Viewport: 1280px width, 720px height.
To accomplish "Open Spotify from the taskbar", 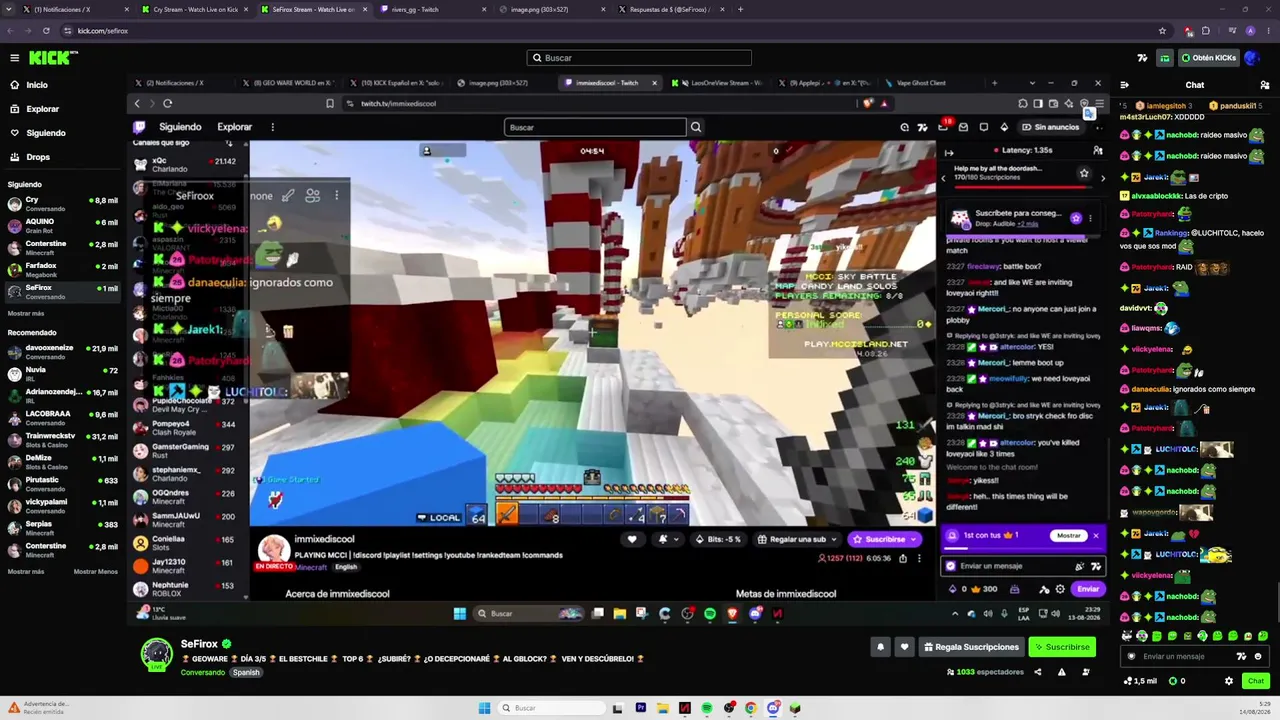I will (x=707, y=708).
